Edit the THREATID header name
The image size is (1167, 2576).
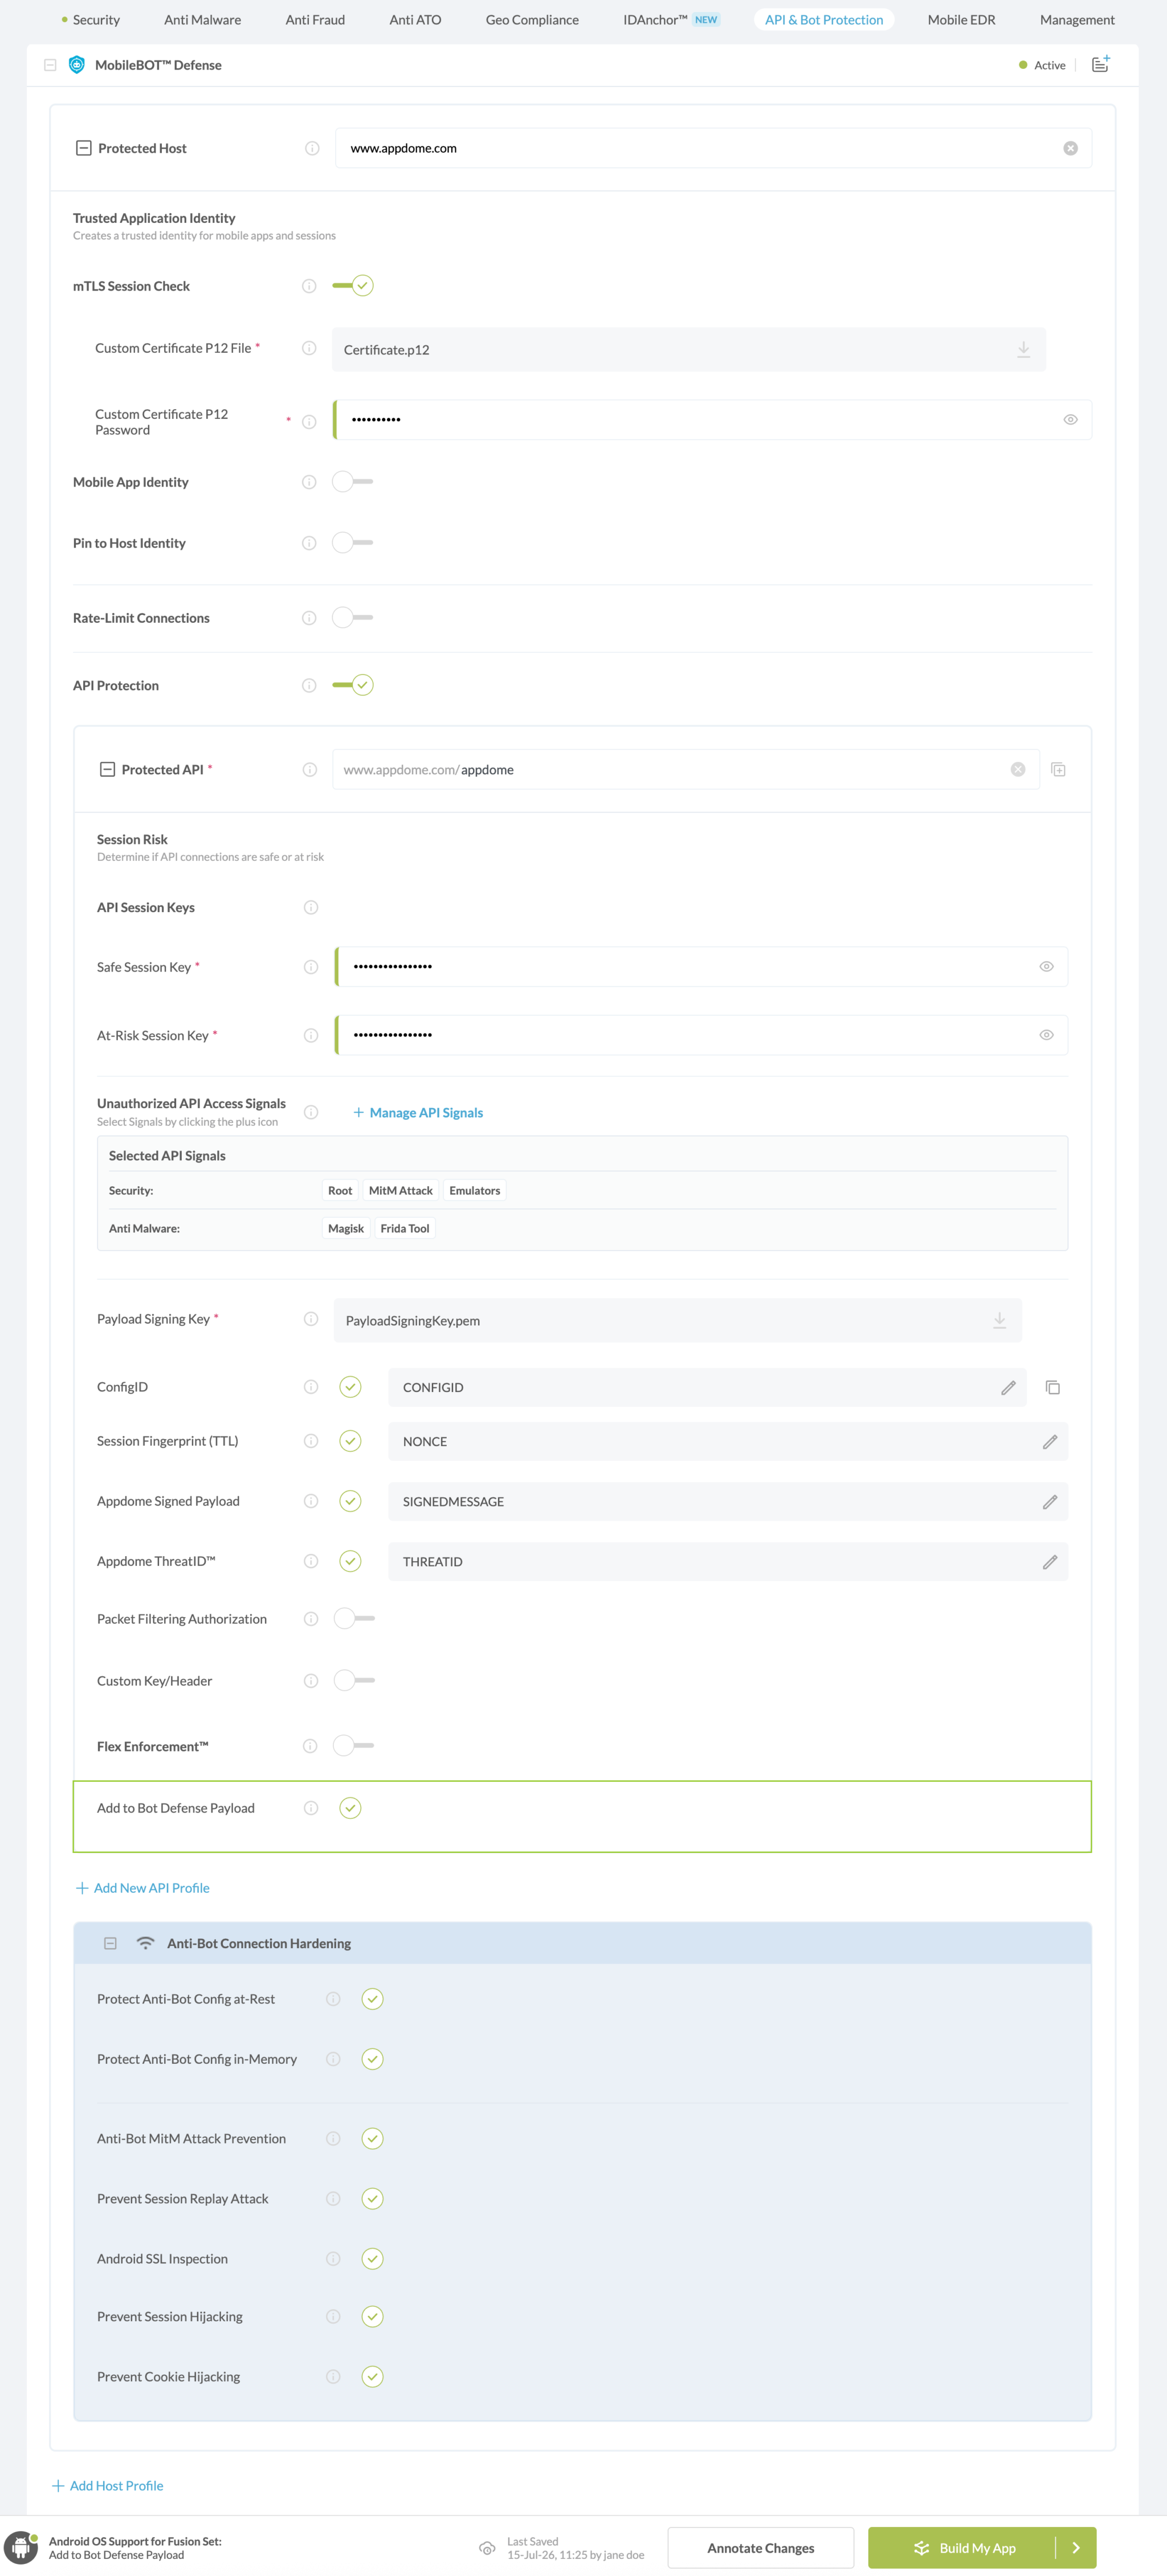point(1049,1561)
